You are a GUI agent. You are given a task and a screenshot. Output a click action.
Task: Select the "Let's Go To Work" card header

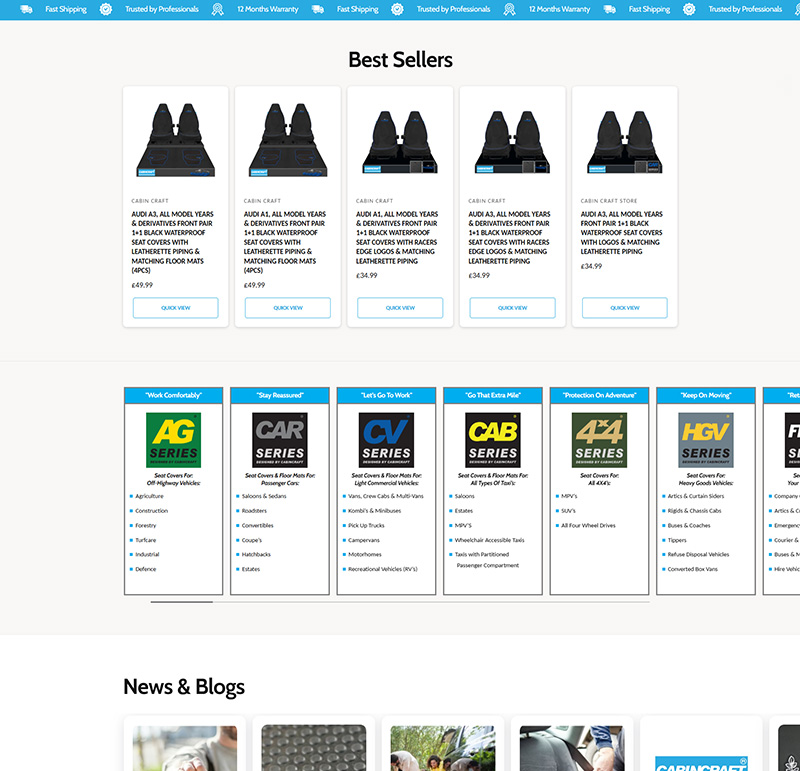[386, 395]
